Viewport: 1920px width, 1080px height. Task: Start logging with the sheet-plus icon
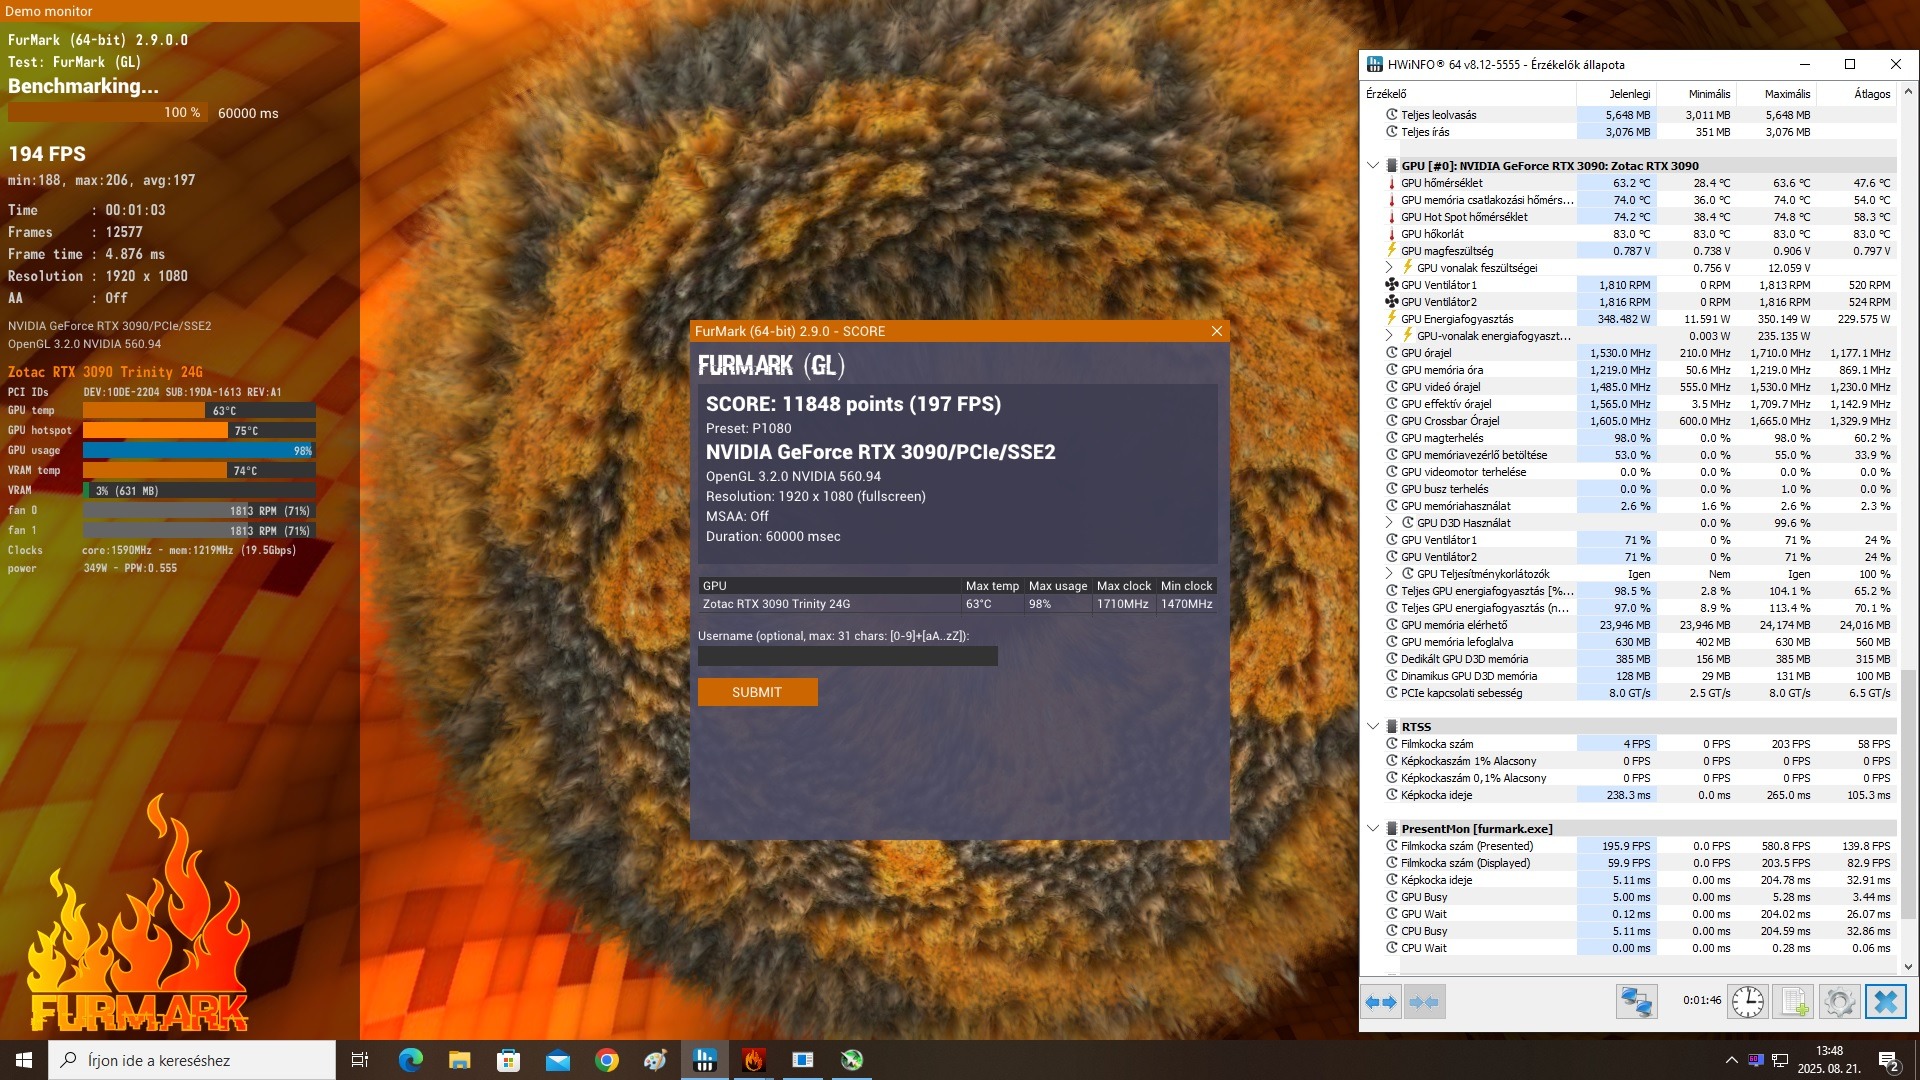point(1794,1002)
